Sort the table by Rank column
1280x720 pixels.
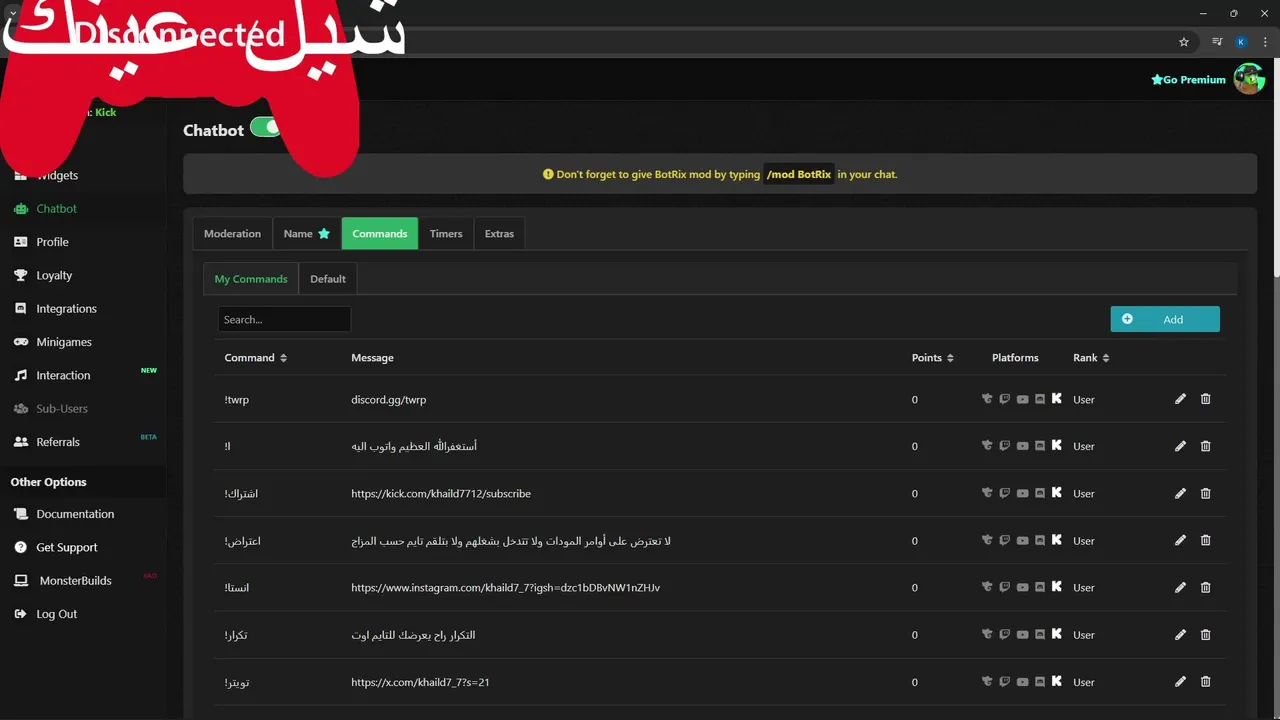[1091, 358]
